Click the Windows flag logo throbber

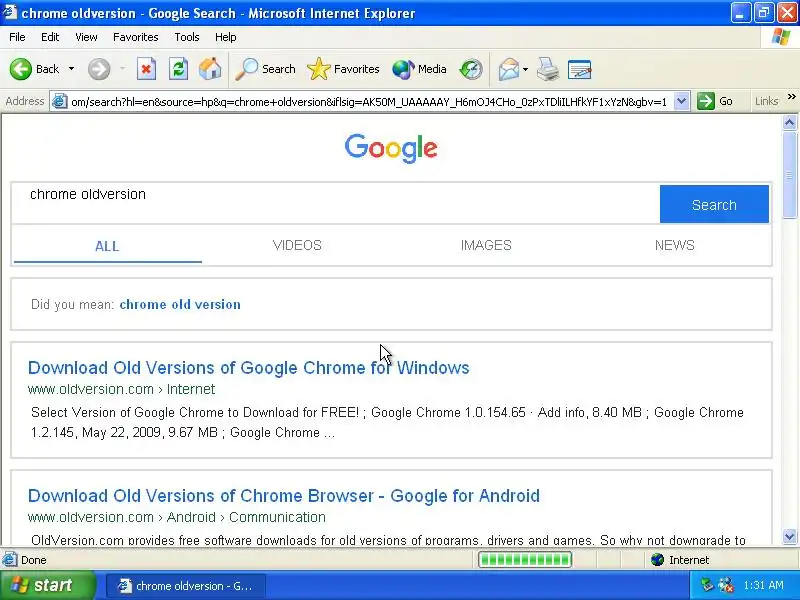point(781,37)
